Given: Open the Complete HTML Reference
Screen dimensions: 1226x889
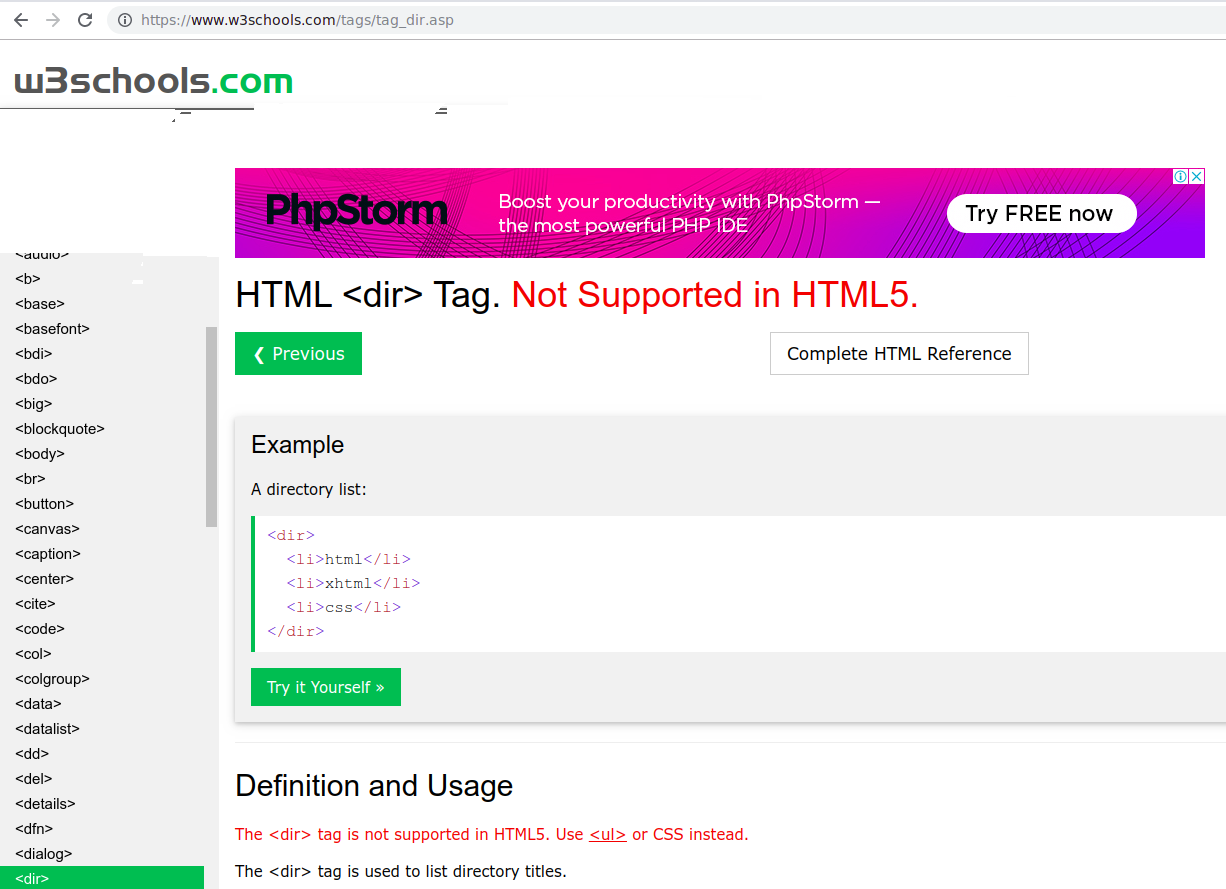Looking at the screenshot, I should 899,354.
